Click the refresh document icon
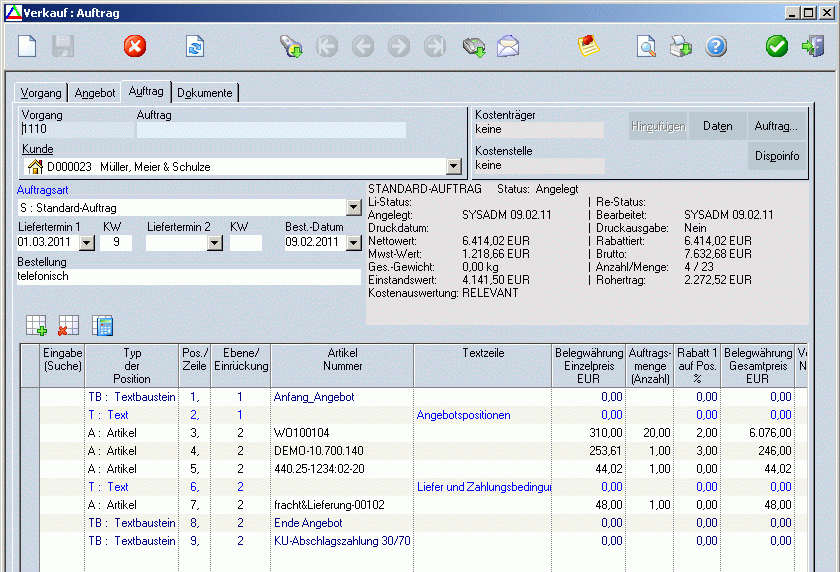840x572 pixels. 194,46
